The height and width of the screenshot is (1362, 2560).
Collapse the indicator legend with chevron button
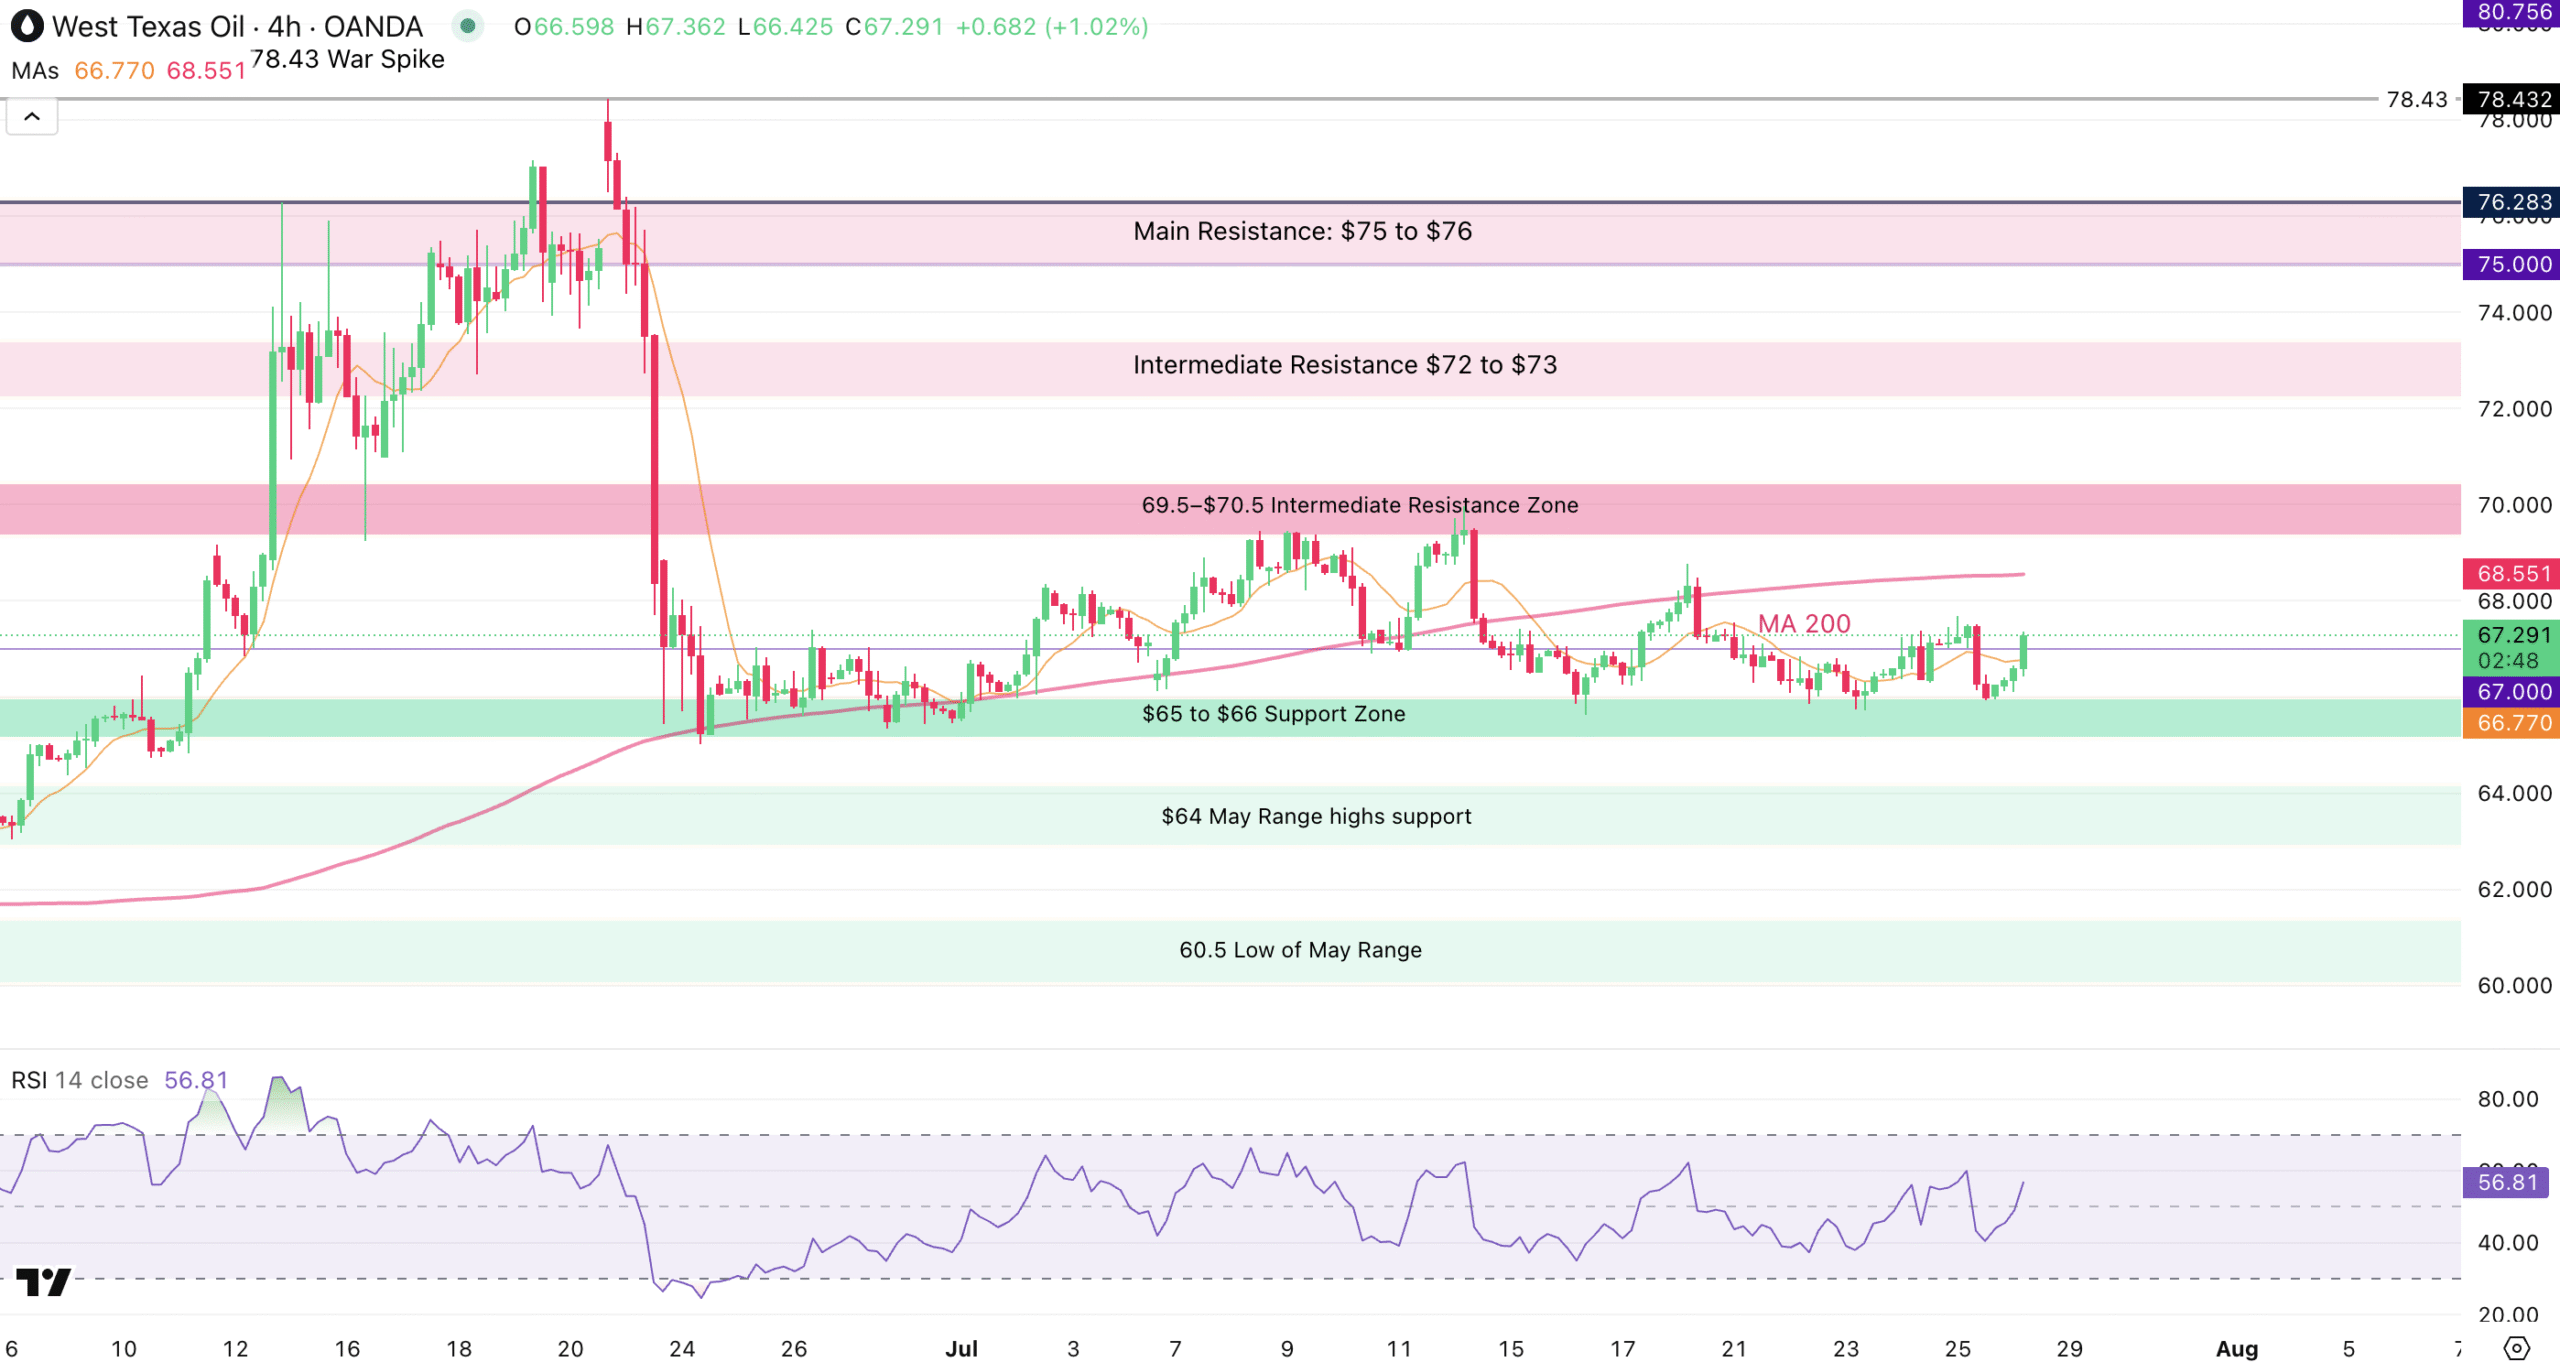pyautogui.click(x=32, y=117)
